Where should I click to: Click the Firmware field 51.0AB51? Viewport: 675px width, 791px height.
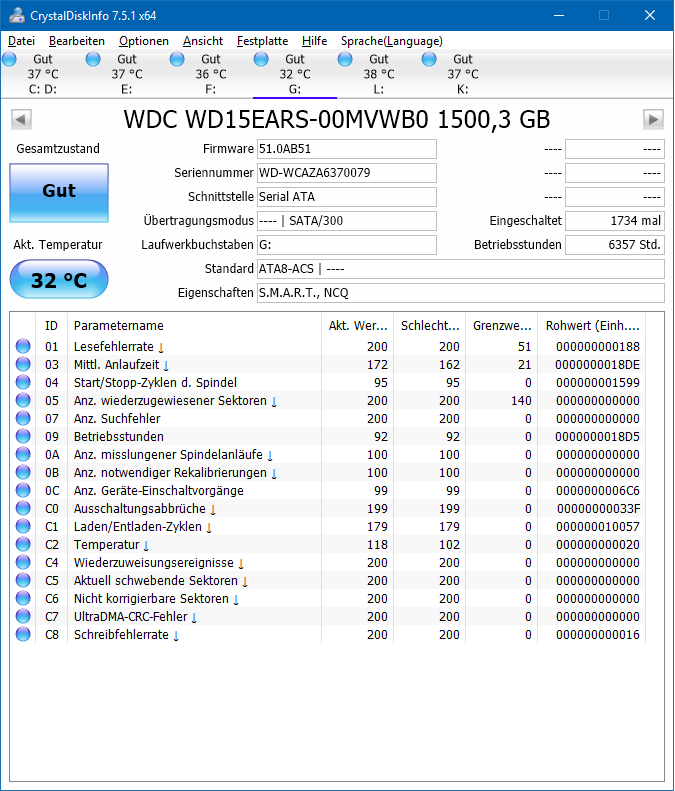click(x=347, y=149)
